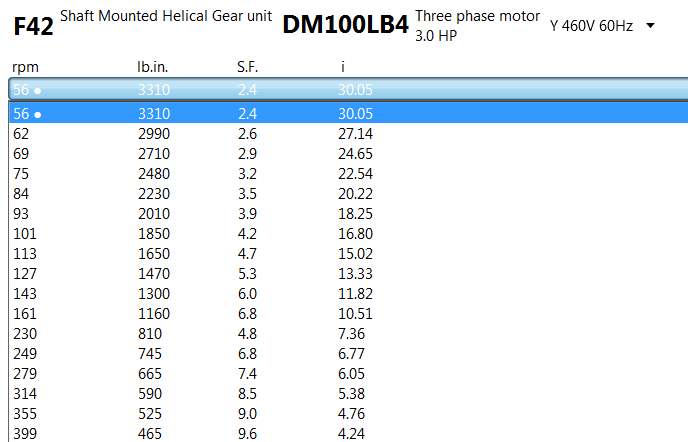Click the 1160 lb.in. torque value

click(154, 313)
